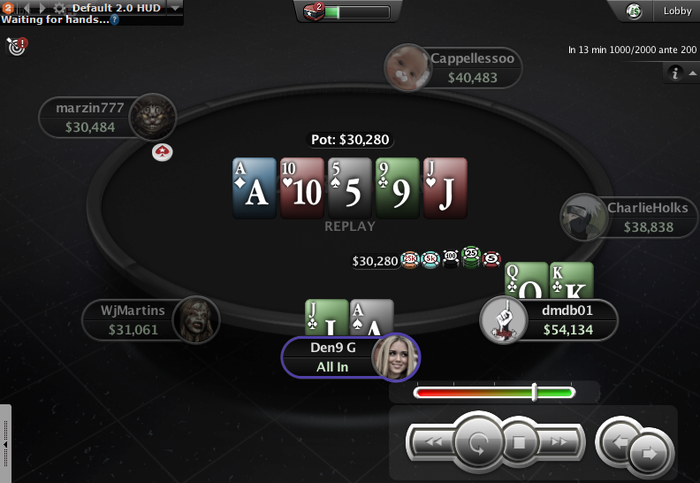Open the chest rewards progress icon

pyautogui.click(x=313, y=11)
